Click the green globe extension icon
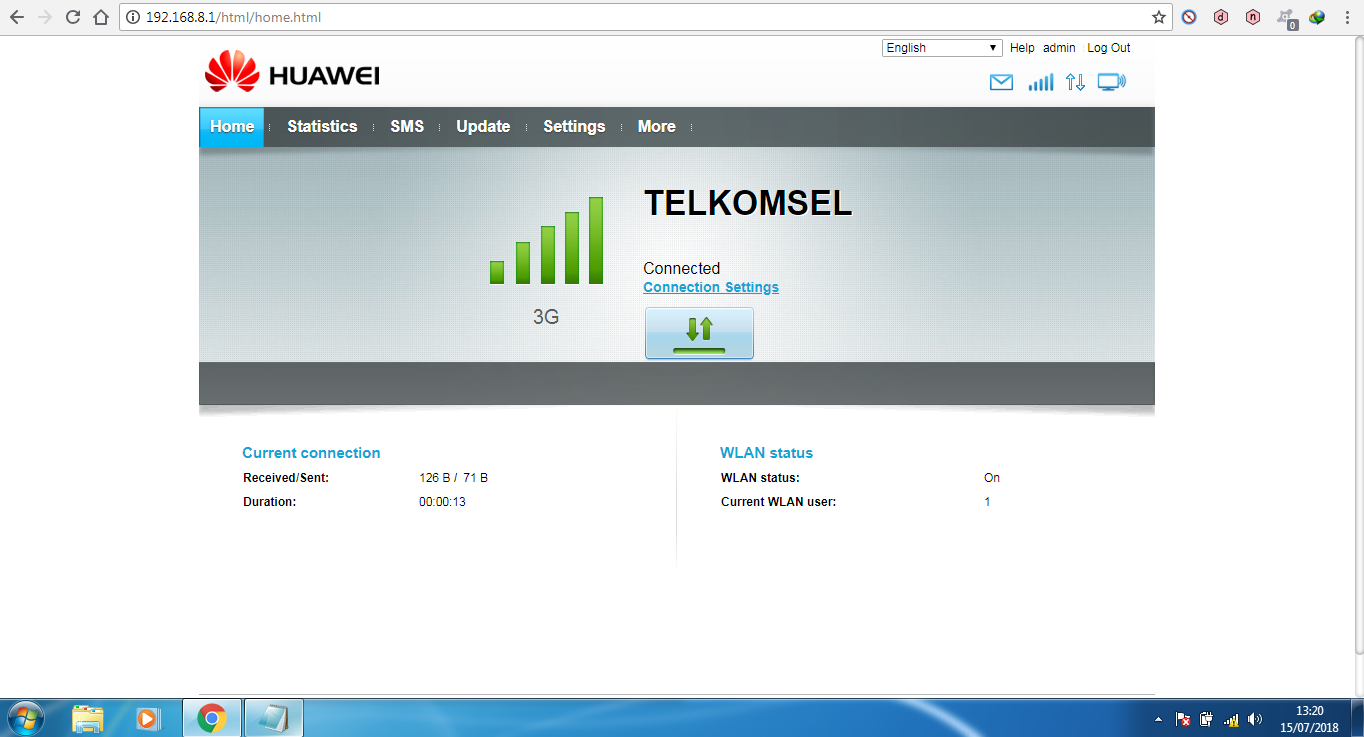 click(1317, 17)
